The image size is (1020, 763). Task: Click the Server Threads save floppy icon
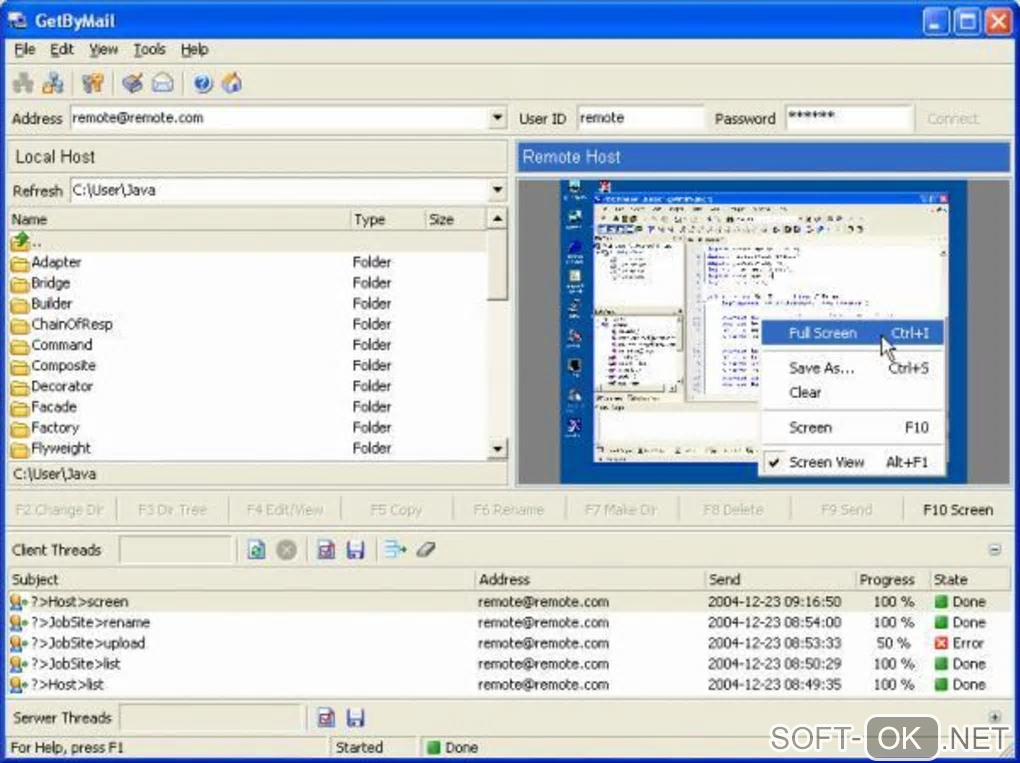point(355,717)
